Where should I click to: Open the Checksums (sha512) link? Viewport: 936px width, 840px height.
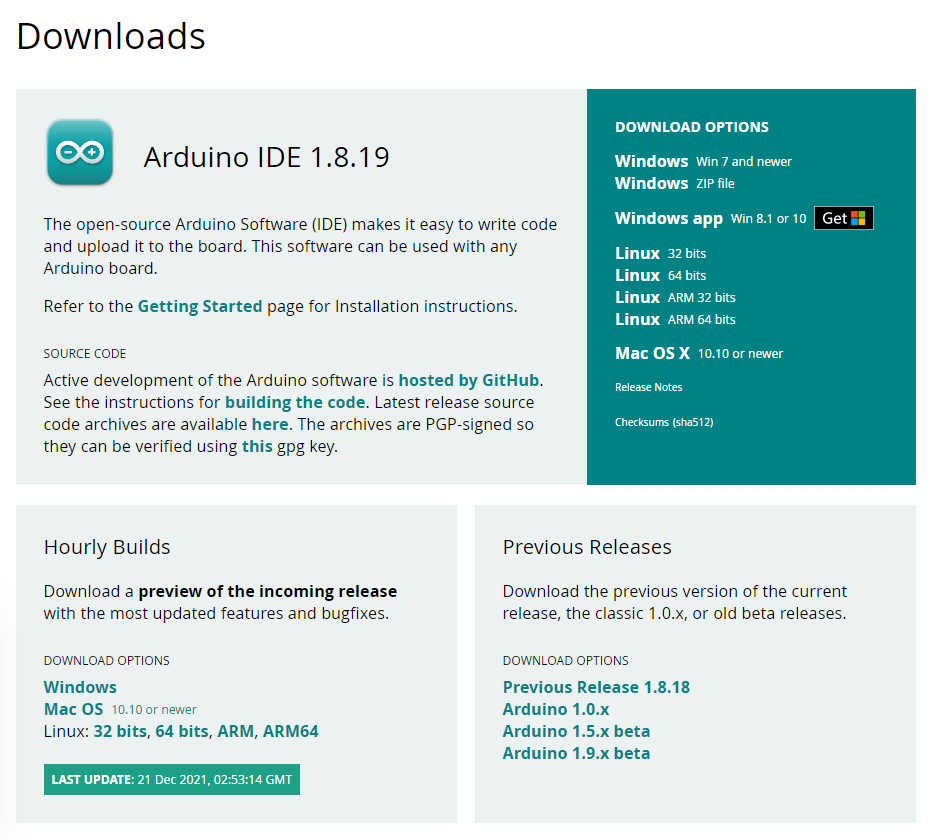[x=664, y=422]
